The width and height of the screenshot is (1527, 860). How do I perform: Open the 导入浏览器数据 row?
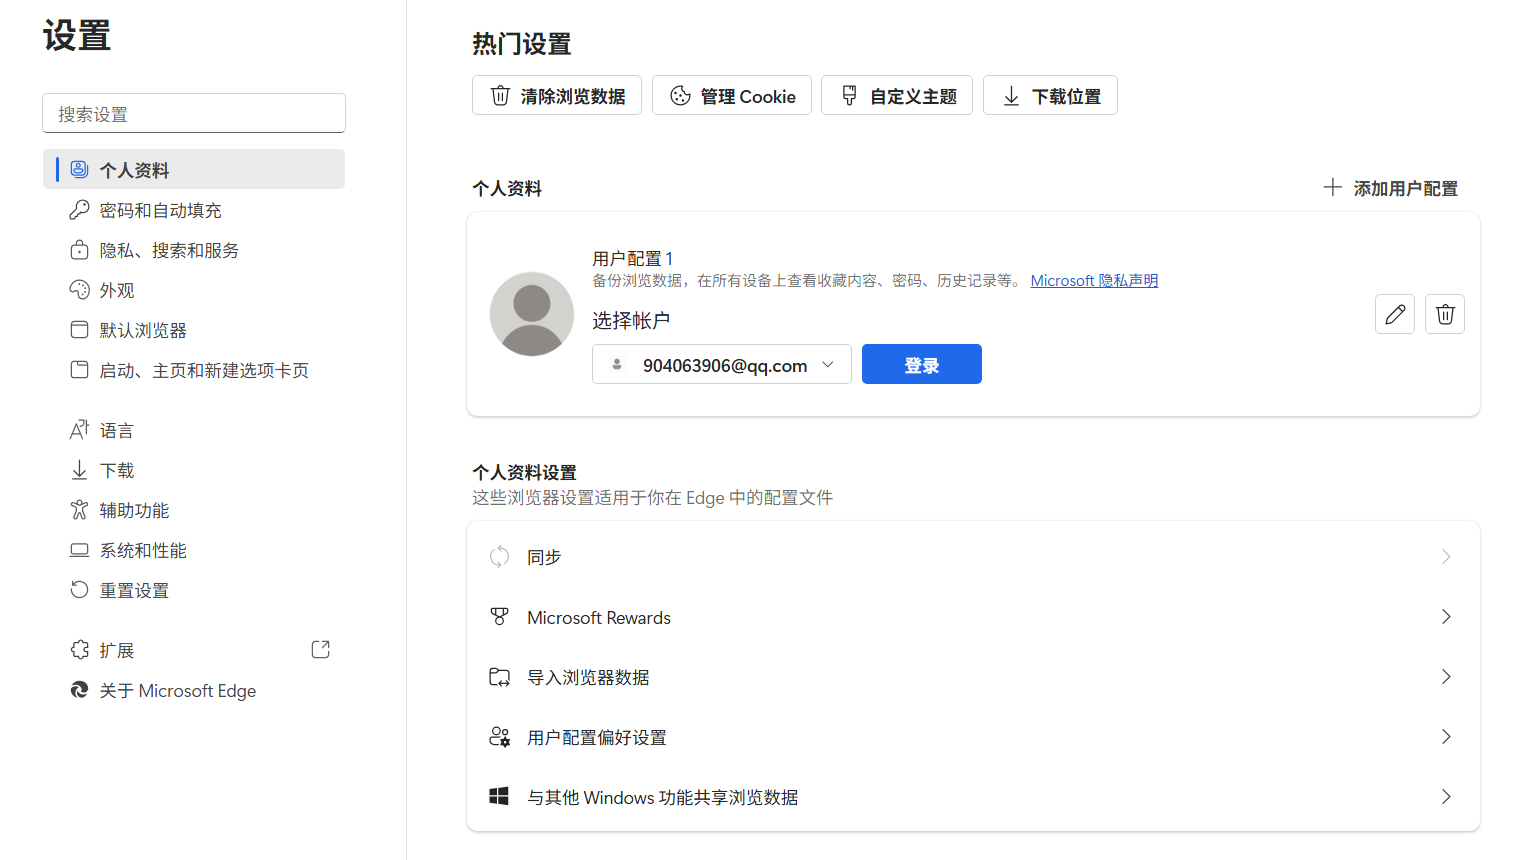972,677
